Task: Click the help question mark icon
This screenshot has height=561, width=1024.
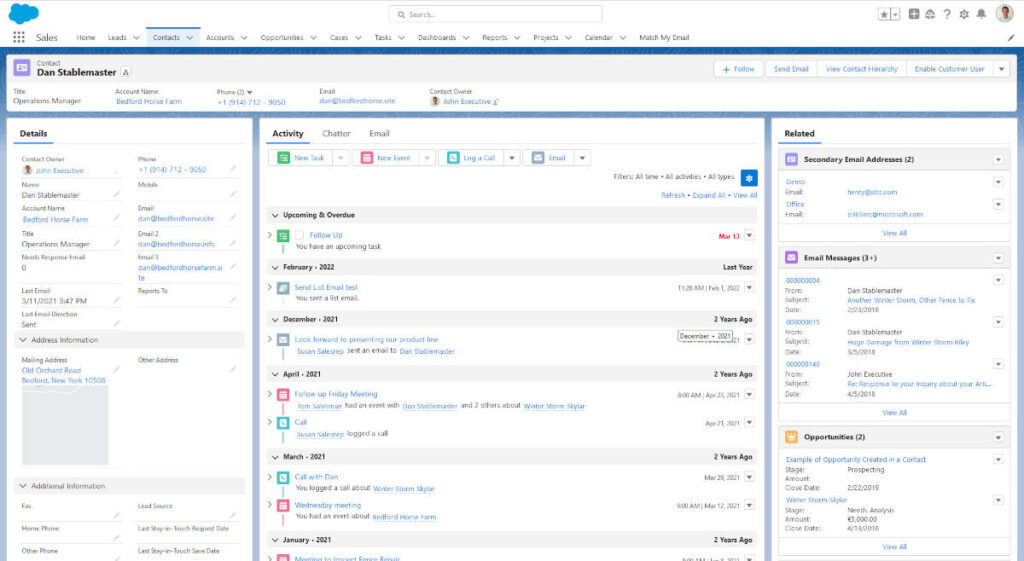Action: 947,14
